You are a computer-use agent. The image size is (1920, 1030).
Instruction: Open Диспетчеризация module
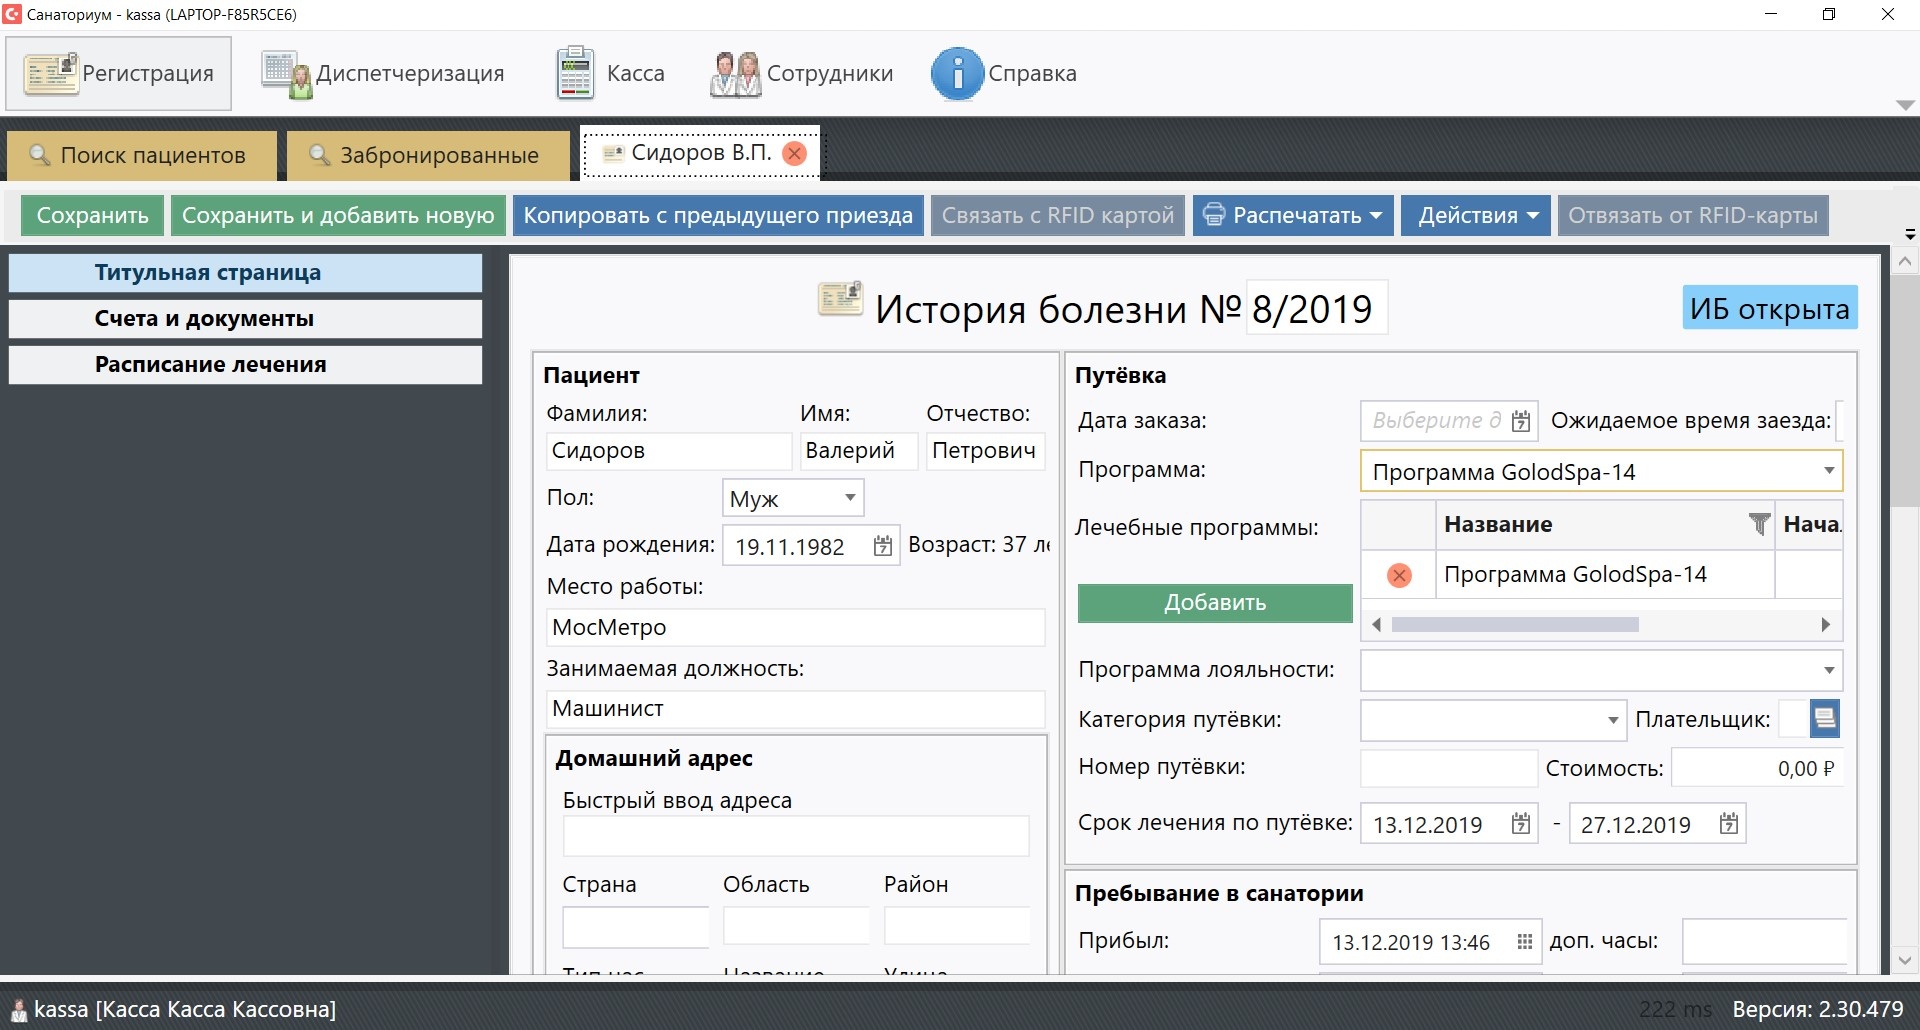(287, 74)
